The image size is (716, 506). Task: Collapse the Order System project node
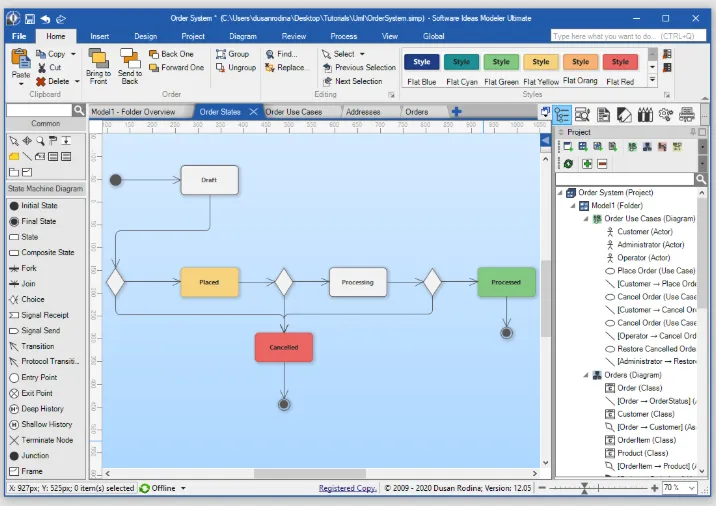[x=560, y=193]
